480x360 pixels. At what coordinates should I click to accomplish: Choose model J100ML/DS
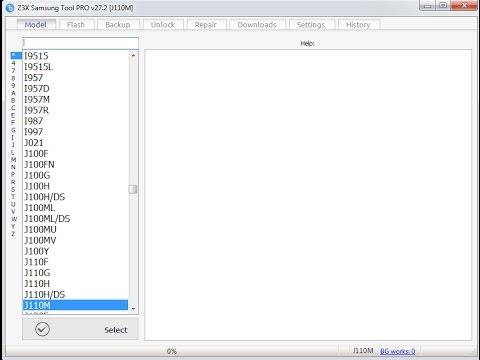point(76,219)
